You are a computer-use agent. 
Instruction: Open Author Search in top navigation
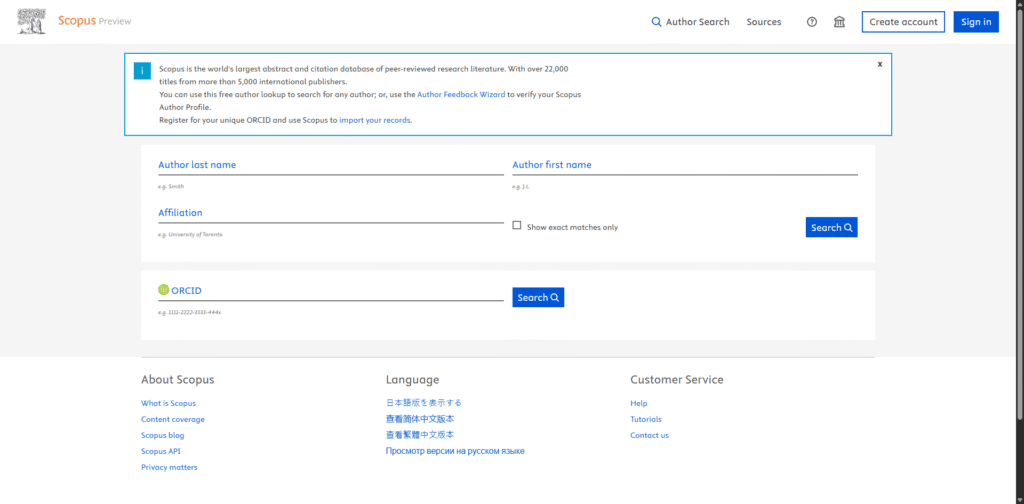pos(690,22)
